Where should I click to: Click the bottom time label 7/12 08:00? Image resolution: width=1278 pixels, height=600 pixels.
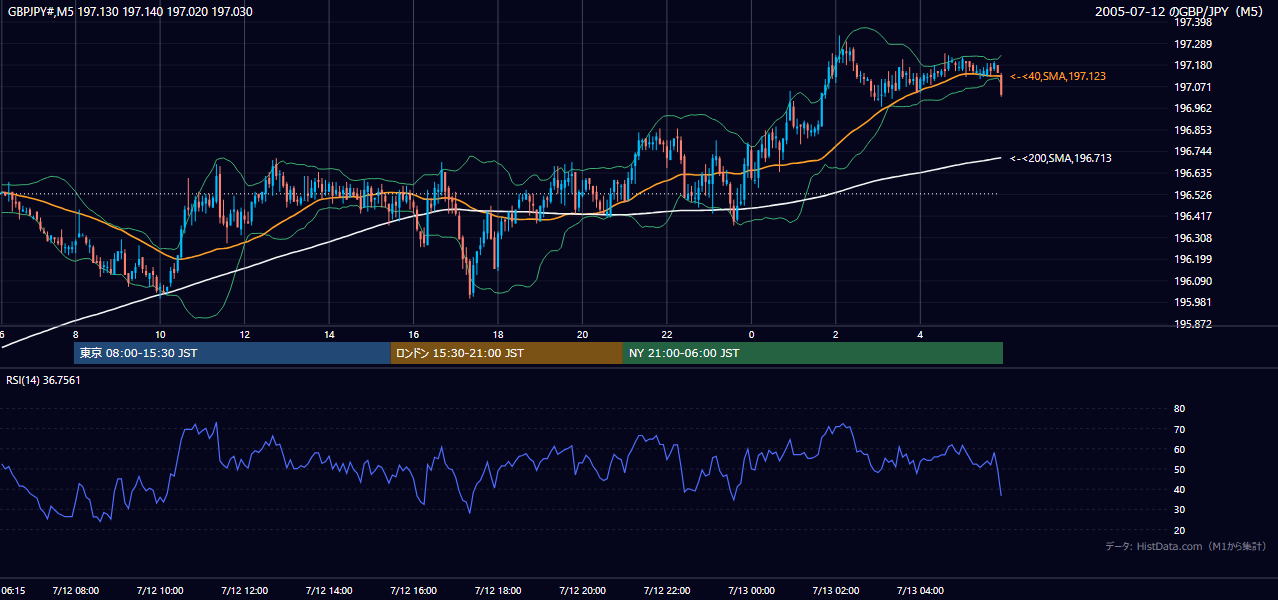pos(75,591)
